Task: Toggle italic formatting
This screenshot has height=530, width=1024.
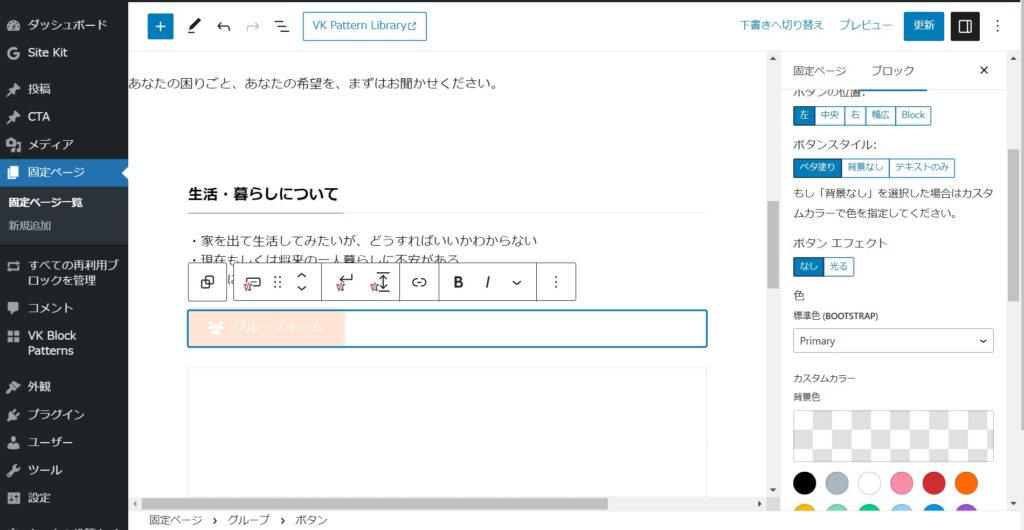Action: coord(487,282)
